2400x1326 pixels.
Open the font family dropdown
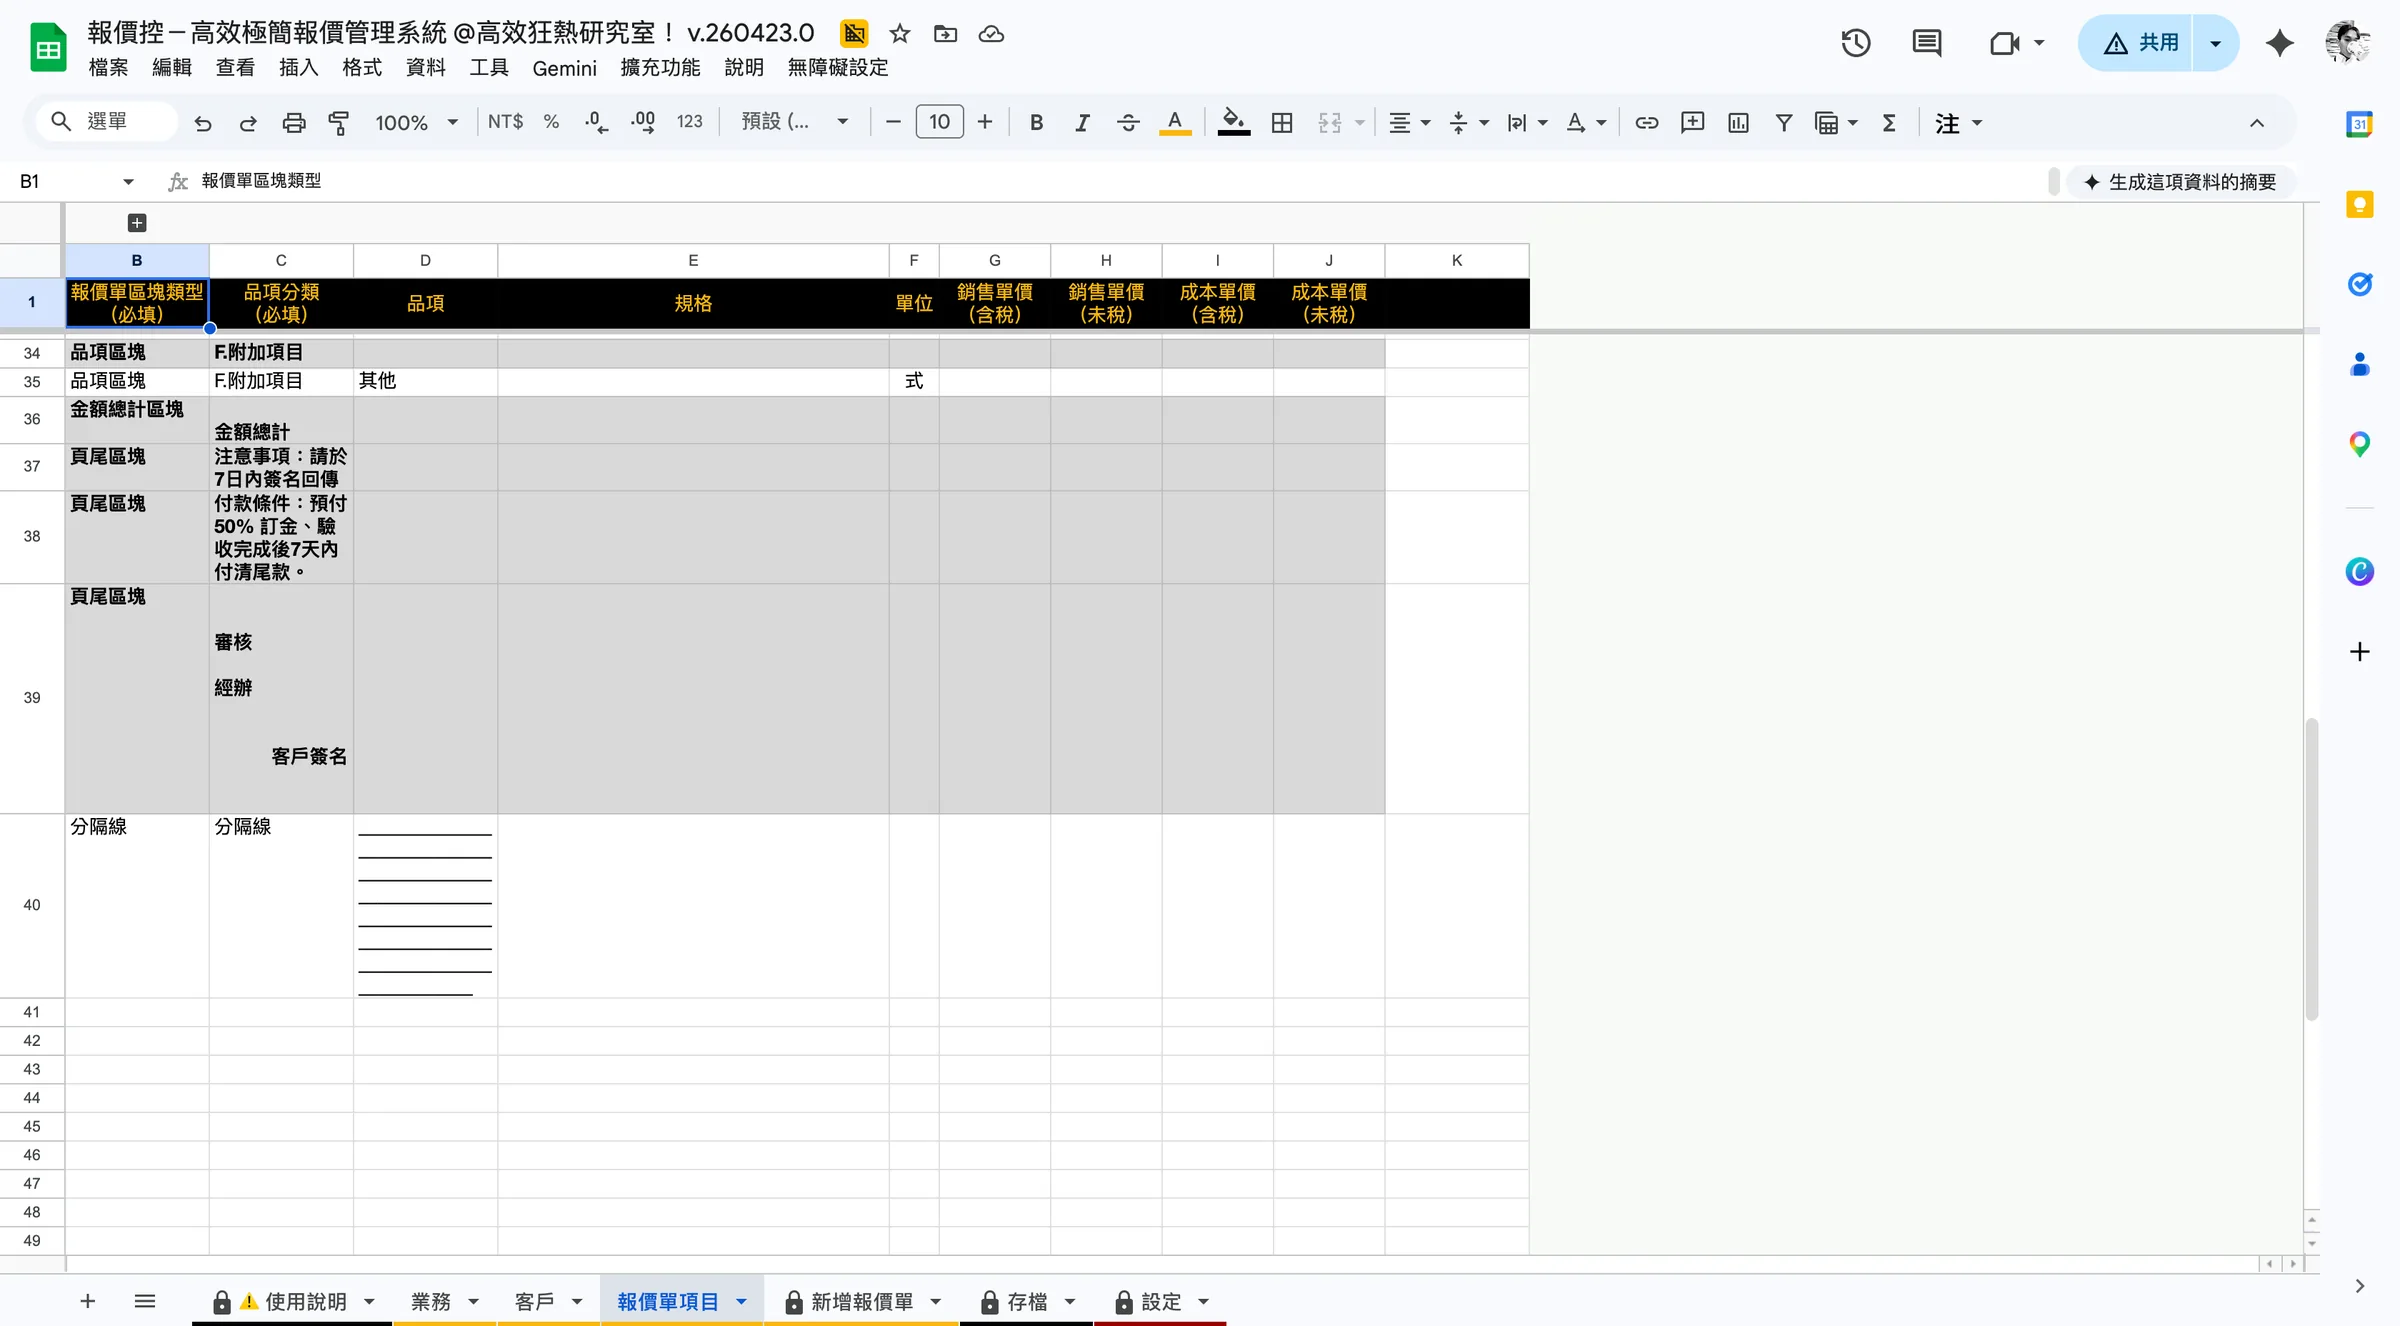[x=794, y=122]
